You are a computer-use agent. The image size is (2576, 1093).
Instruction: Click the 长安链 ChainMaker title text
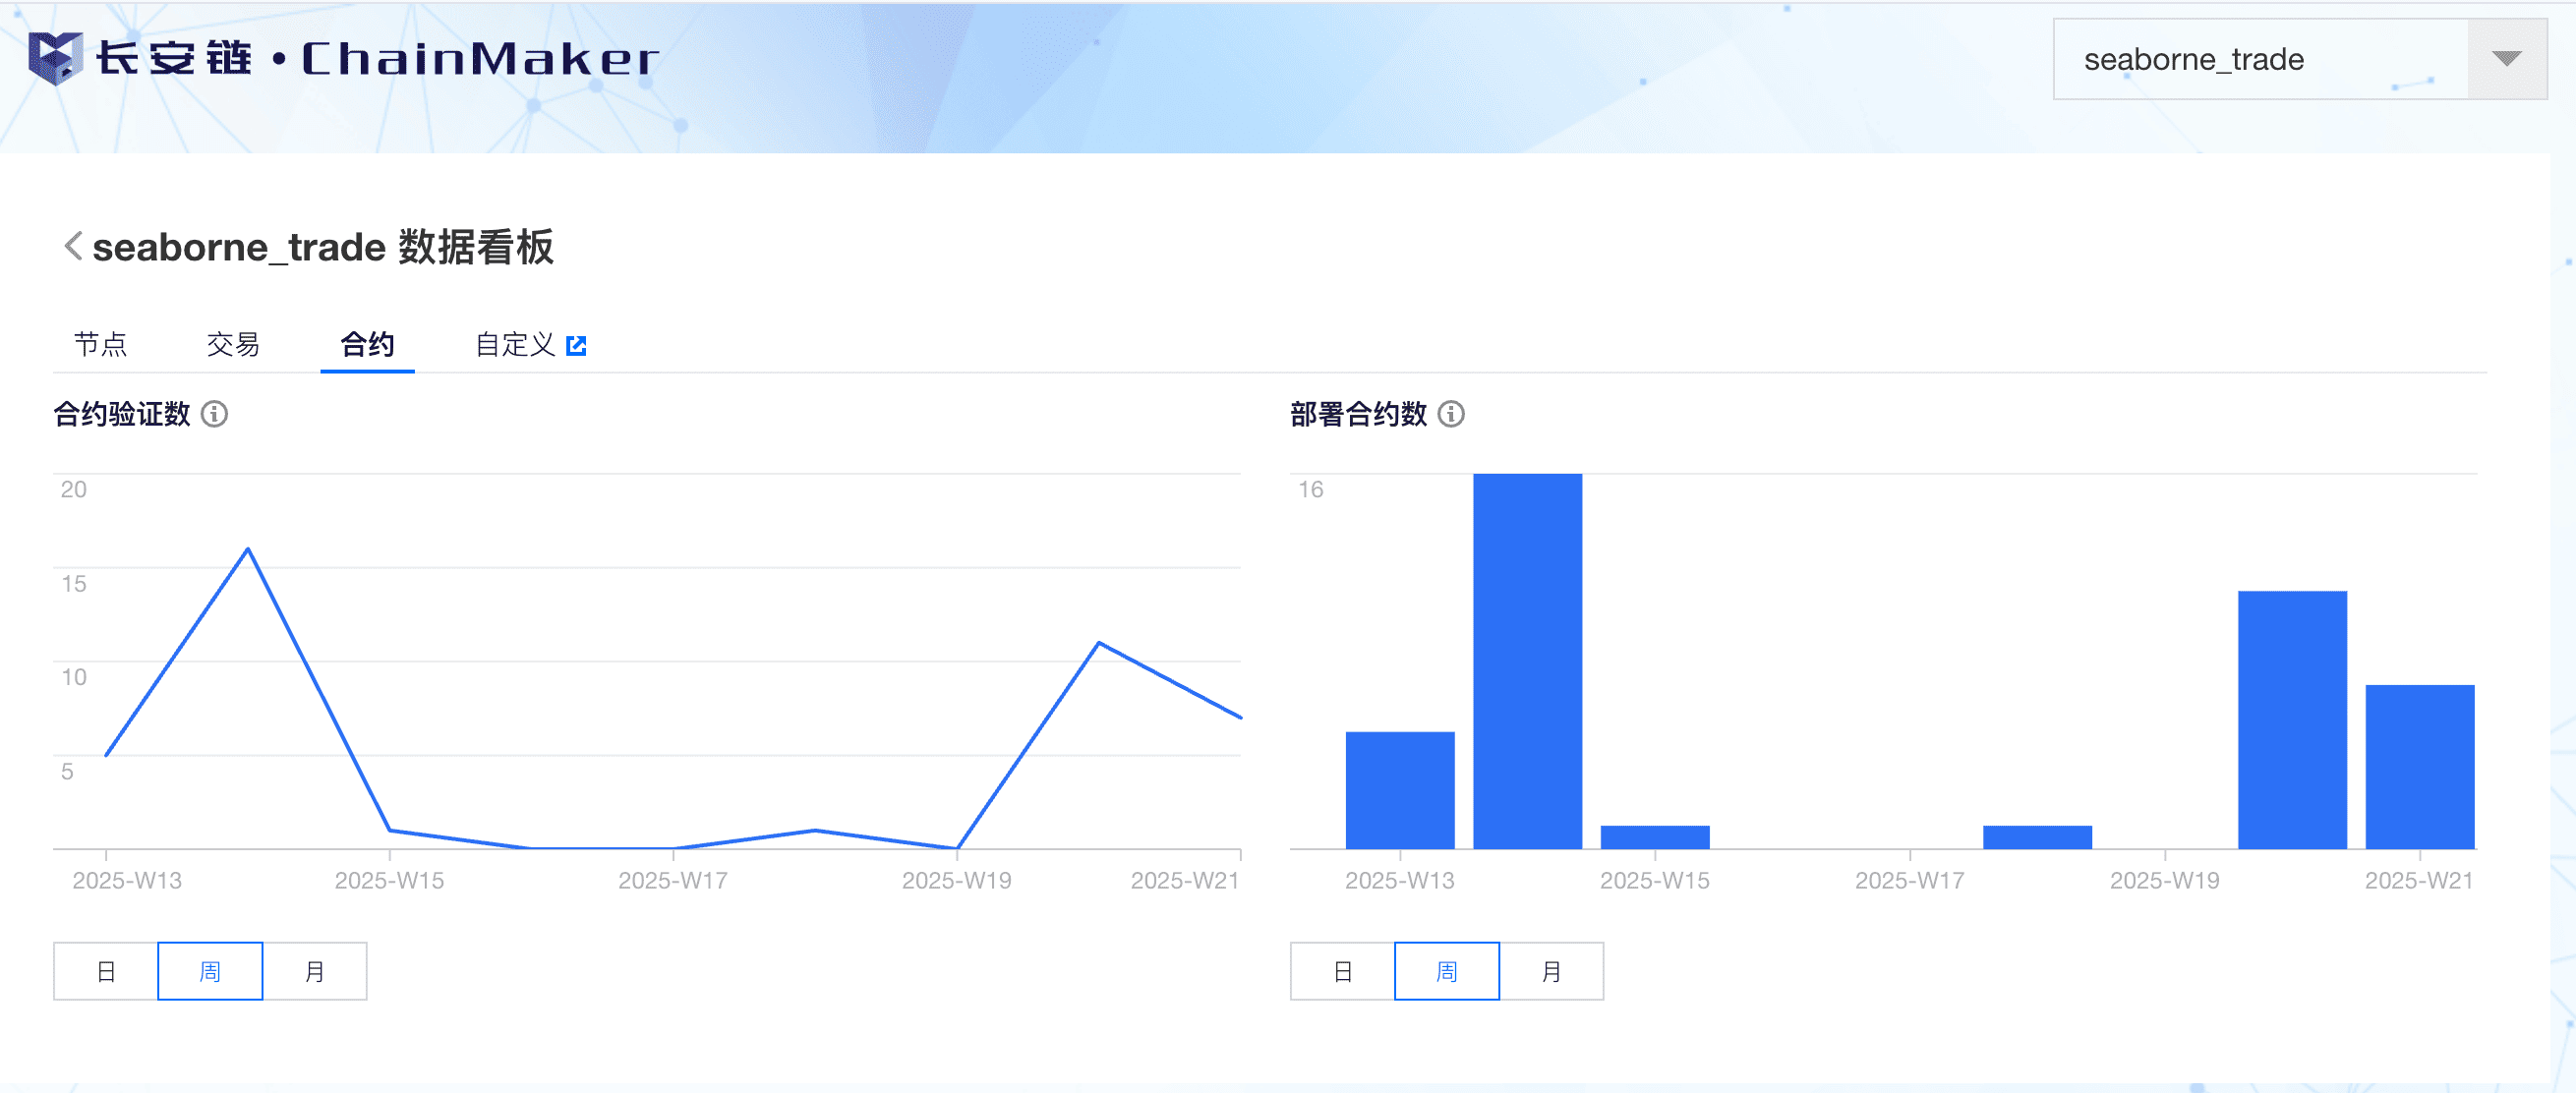(x=378, y=59)
